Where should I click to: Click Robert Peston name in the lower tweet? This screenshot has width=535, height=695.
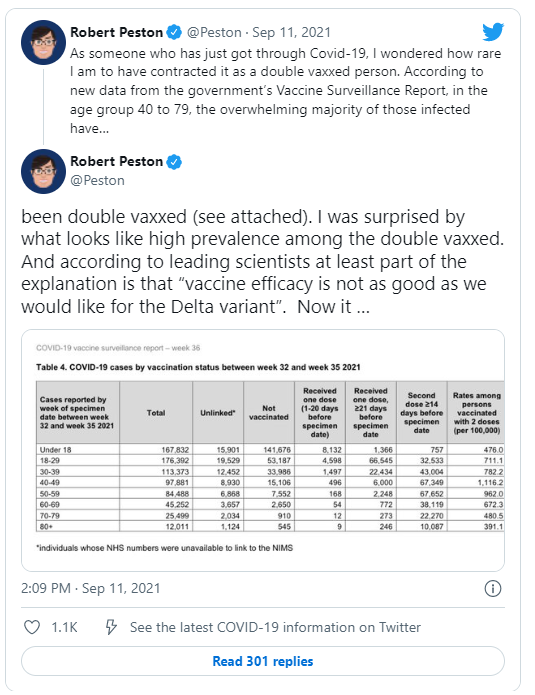click(x=117, y=161)
